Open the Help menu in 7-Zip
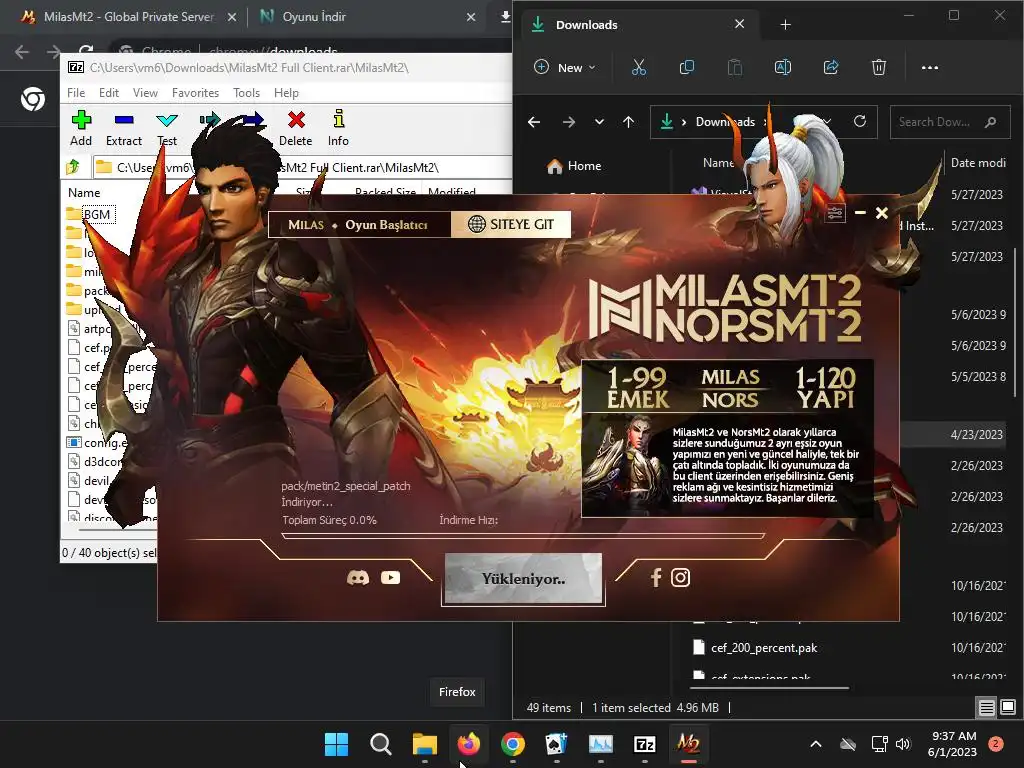The height and width of the screenshot is (768, 1024). tap(286, 93)
